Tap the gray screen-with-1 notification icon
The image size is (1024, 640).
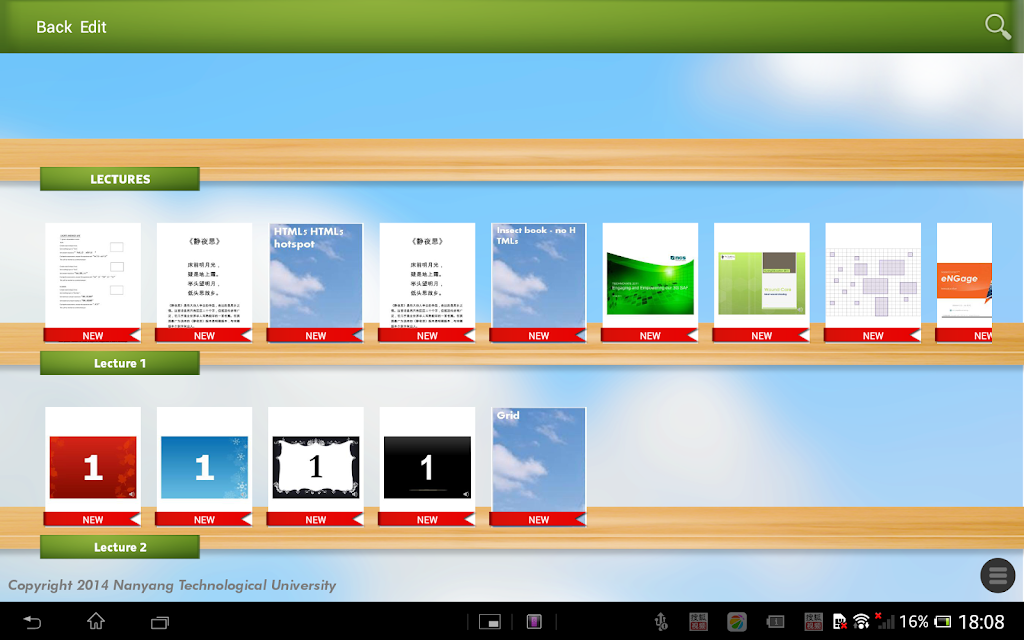pos(775,622)
